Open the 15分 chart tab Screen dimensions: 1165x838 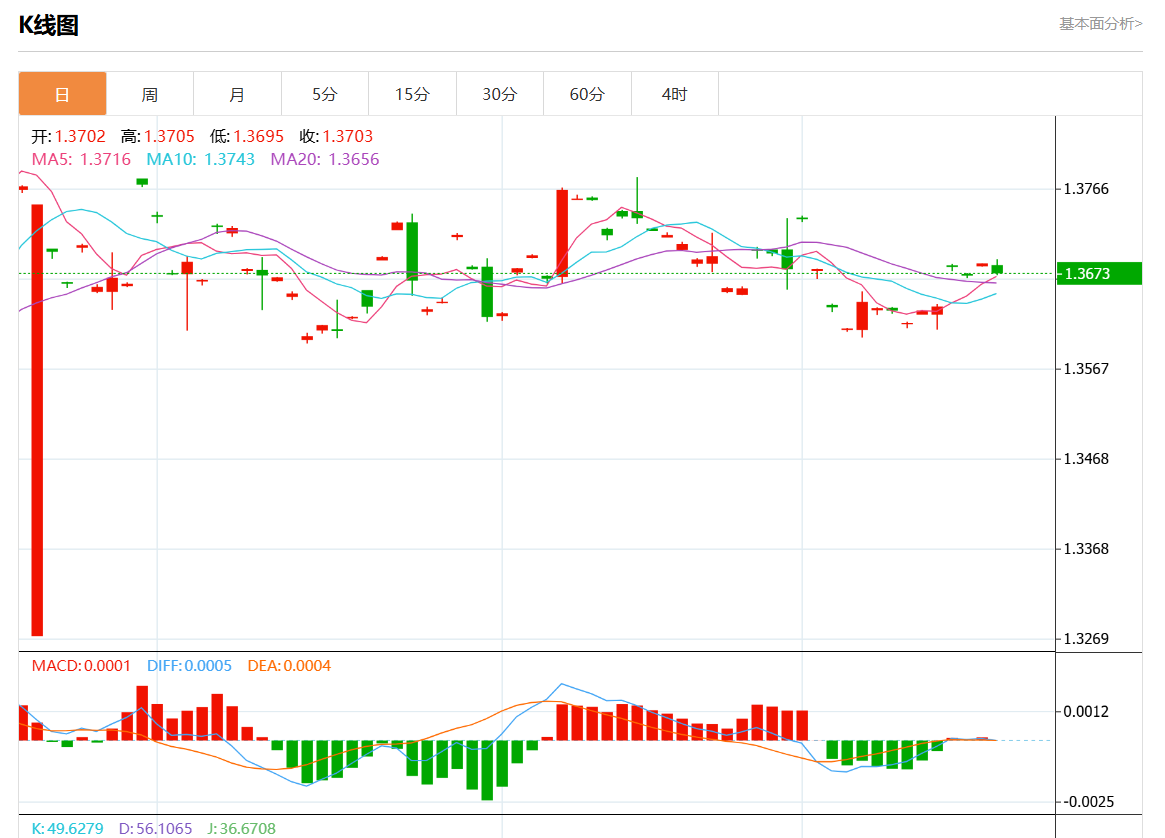click(412, 94)
